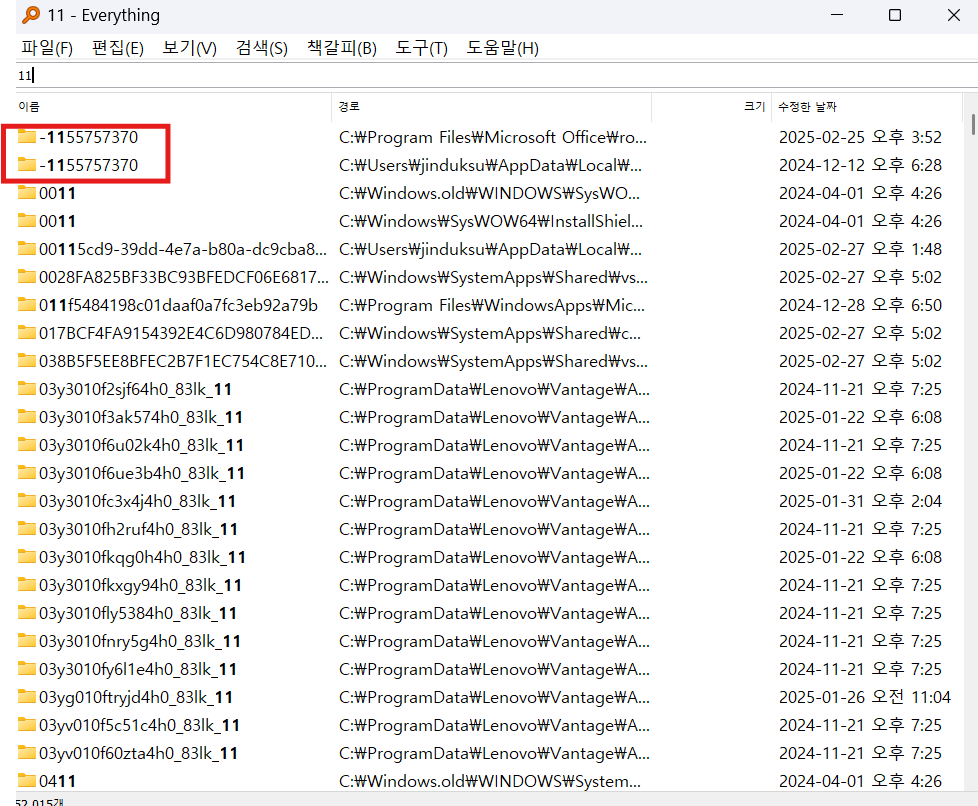
Task: Open the 도구(T) menu
Action: (422, 48)
